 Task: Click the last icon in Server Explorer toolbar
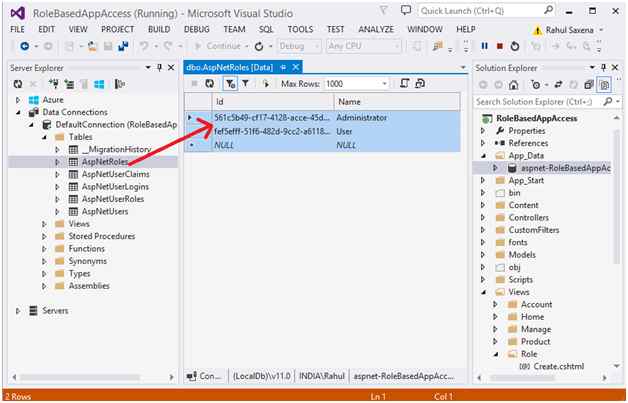(x=119, y=84)
